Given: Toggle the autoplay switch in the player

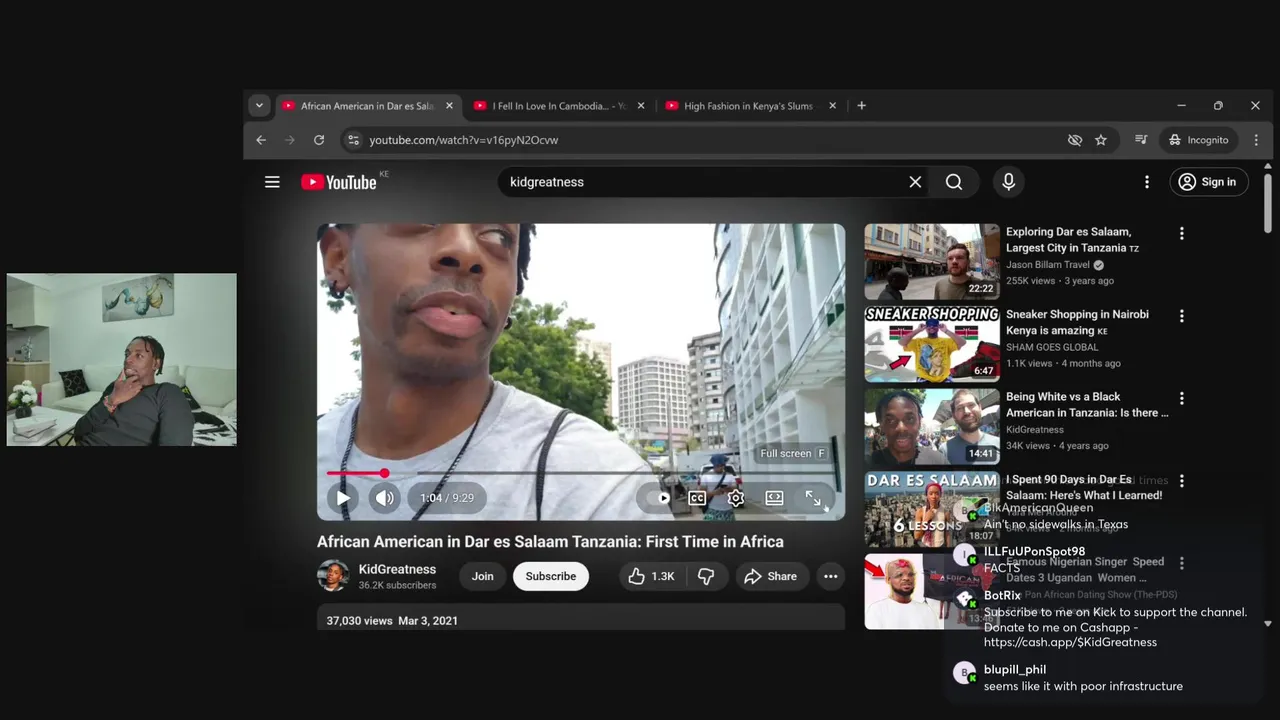Looking at the screenshot, I should [660, 498].
